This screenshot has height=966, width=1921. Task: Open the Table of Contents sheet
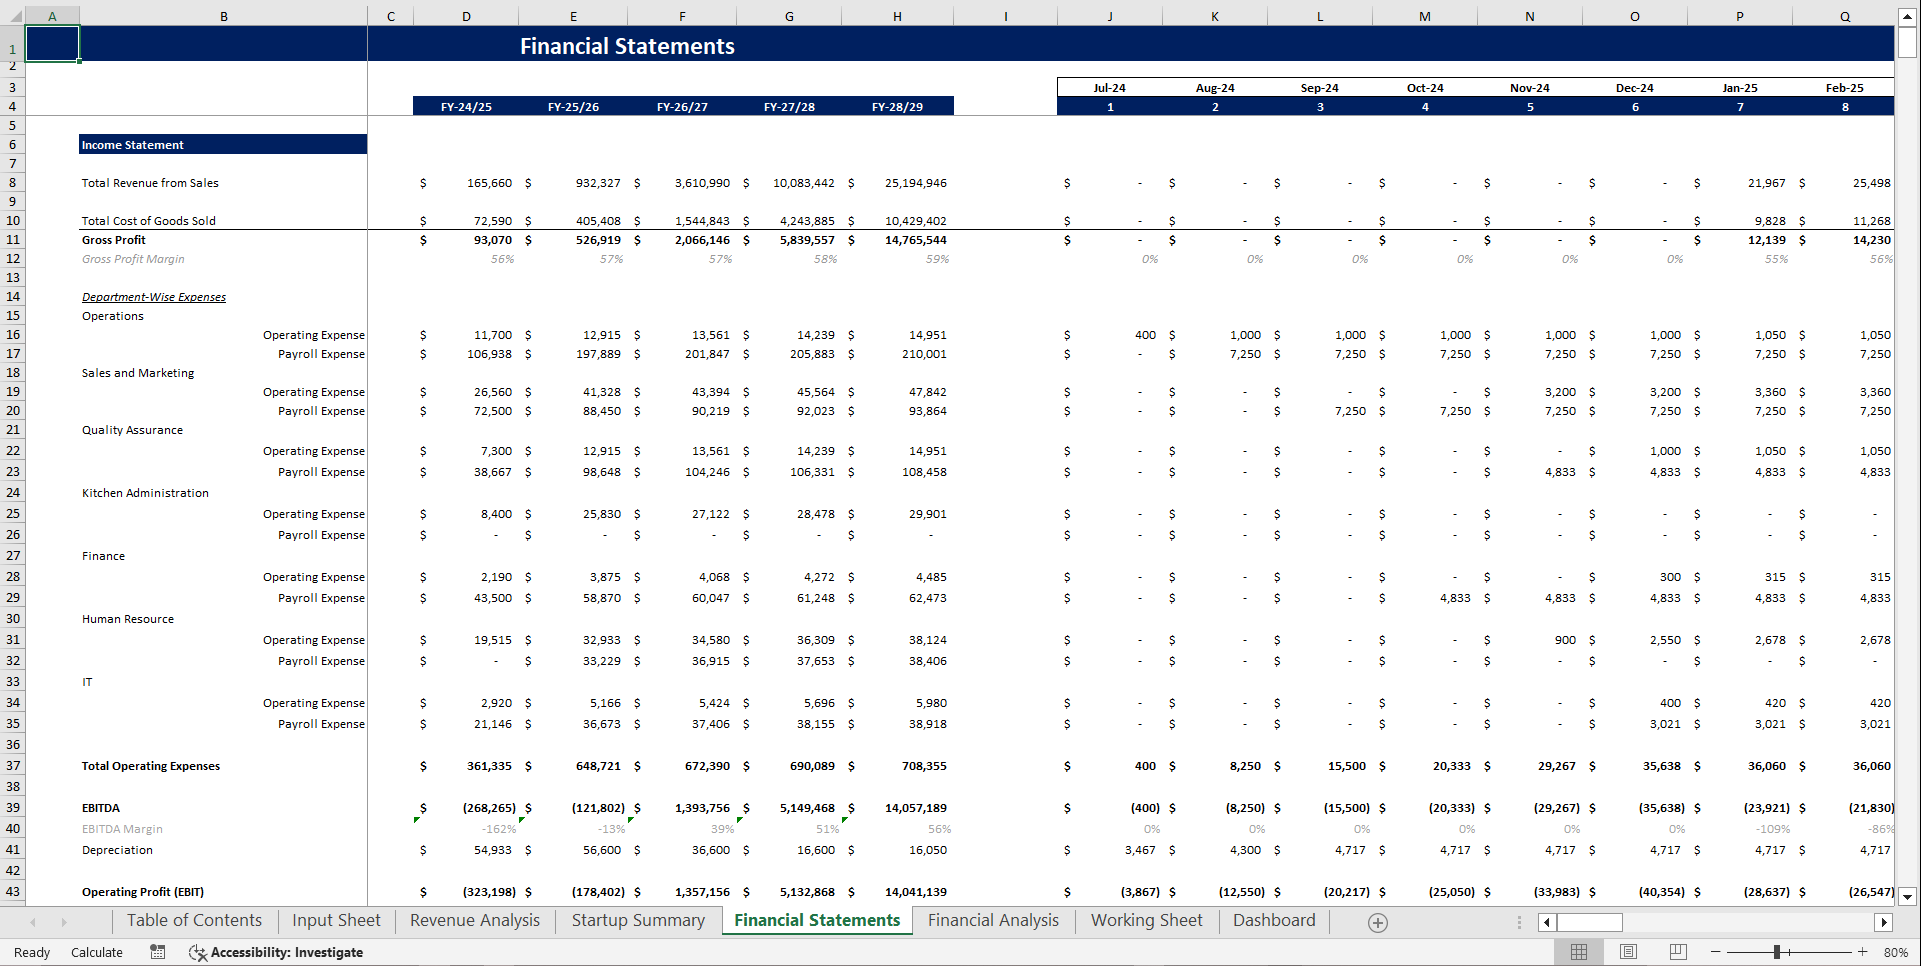click(194, 920)
